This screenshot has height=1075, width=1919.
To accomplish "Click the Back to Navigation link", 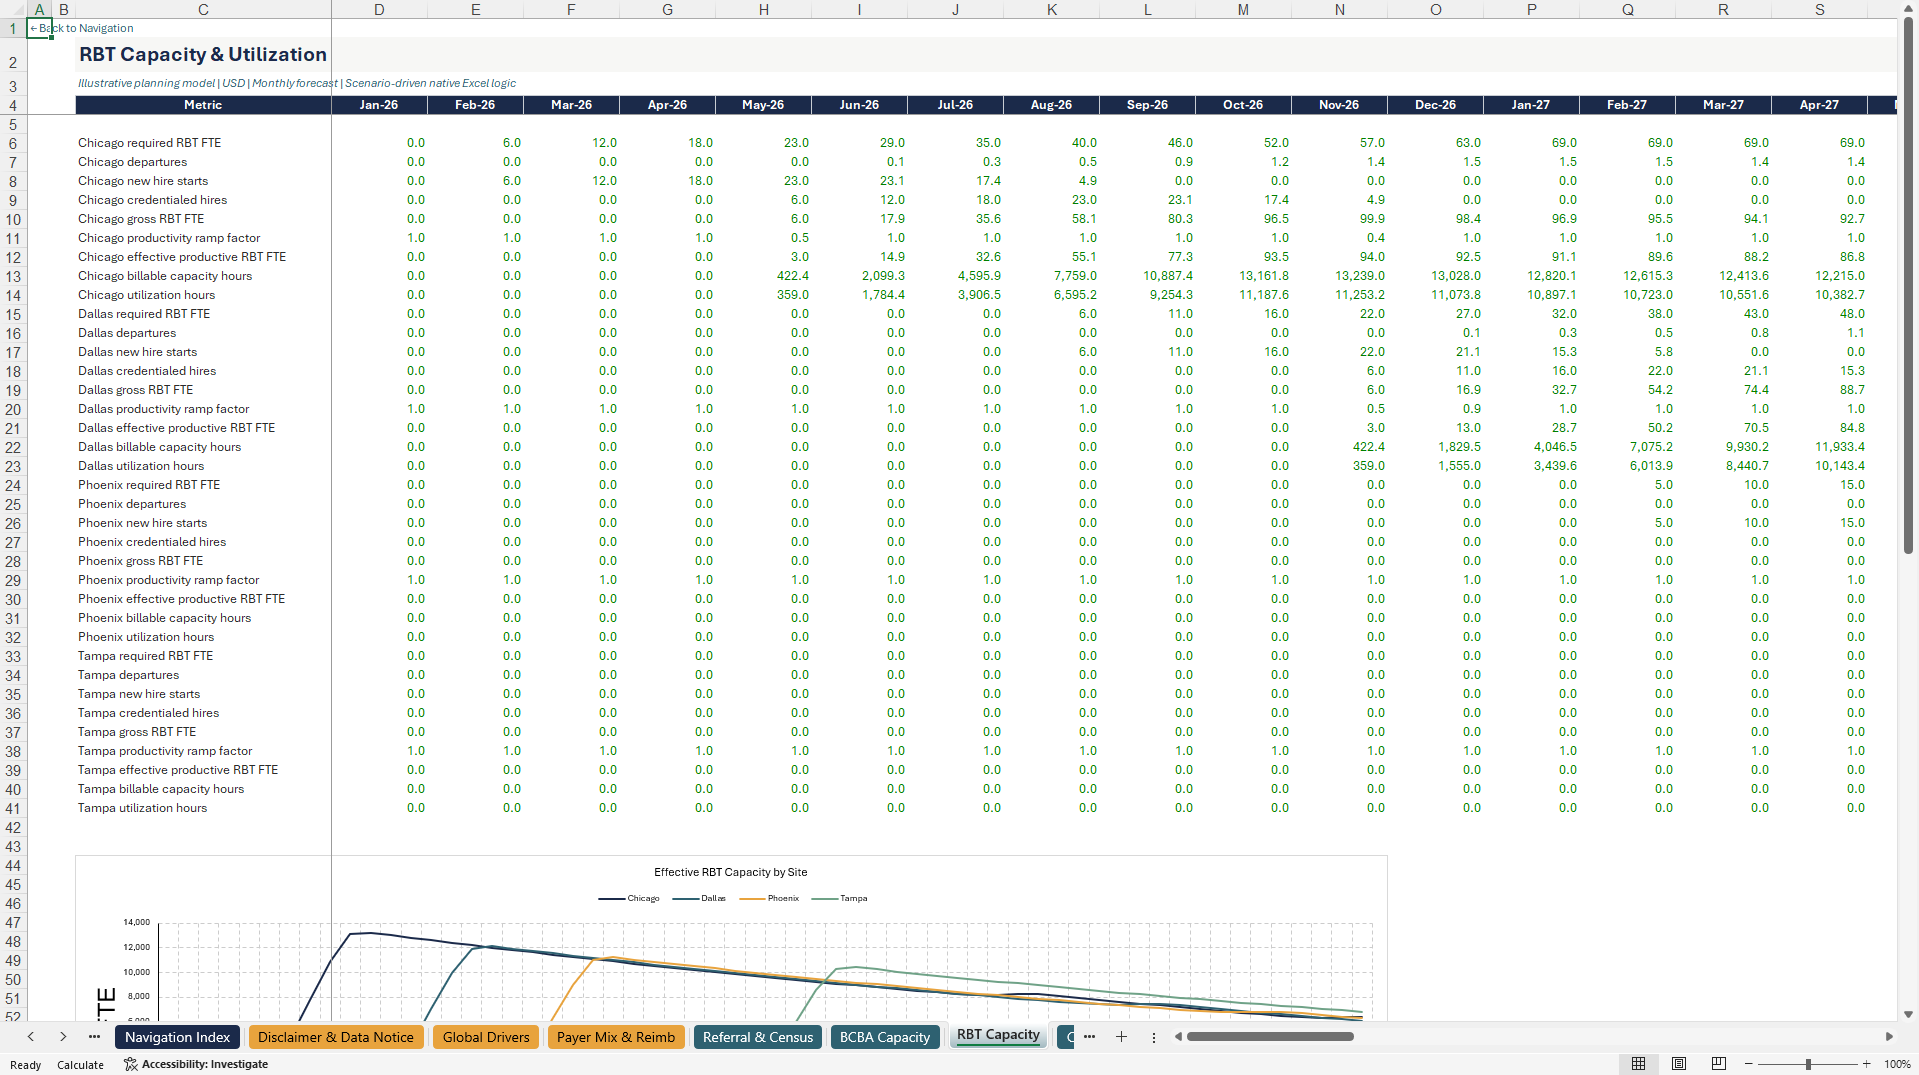I will pyautogui.click(x=81, y=28).
